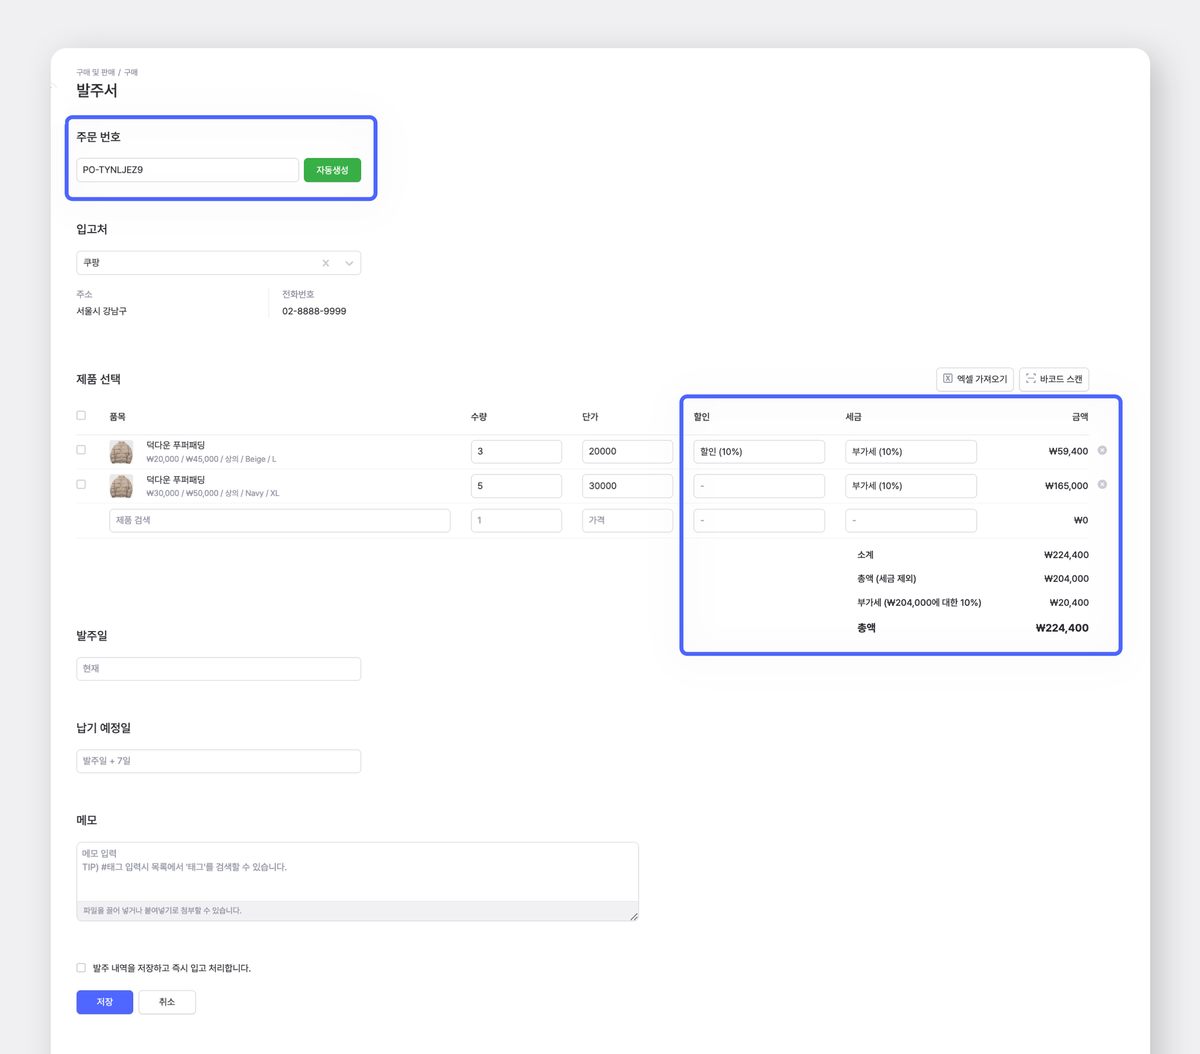Click the Beige puffer jacket thumbnail
This screenshot has height=1054, width=1200.
[x=121, y=452]
